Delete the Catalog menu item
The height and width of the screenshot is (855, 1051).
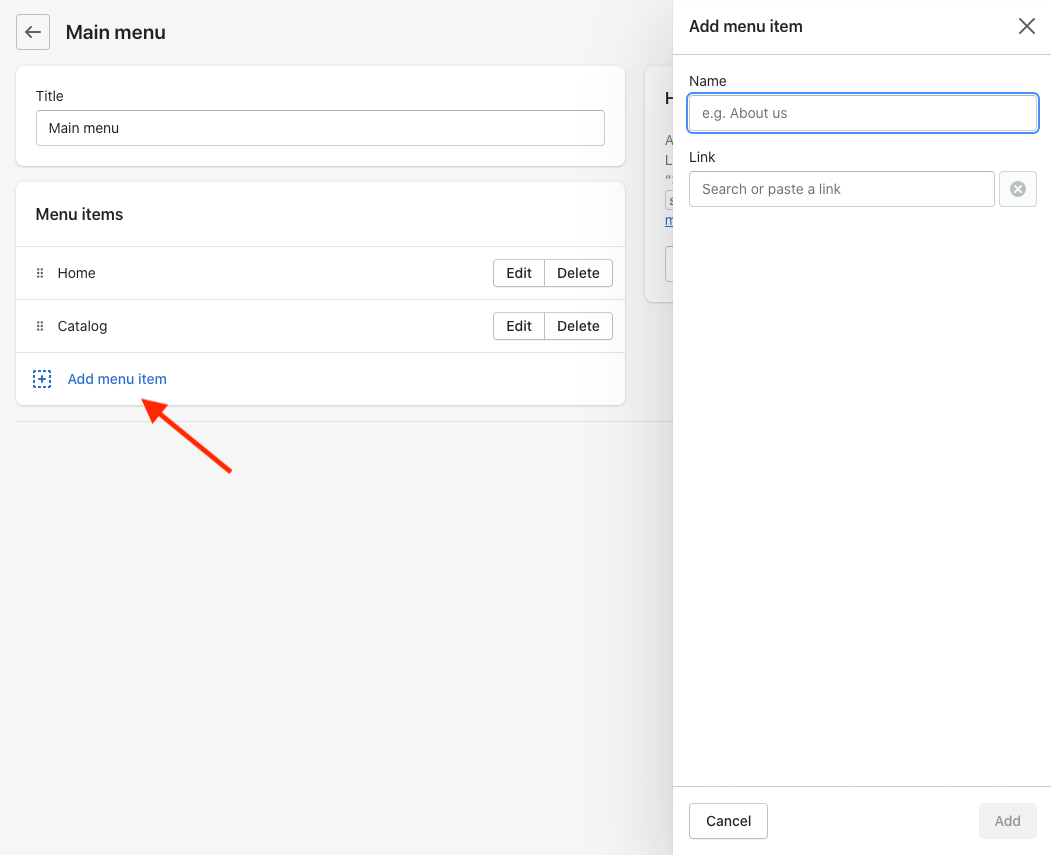(578, 326)
